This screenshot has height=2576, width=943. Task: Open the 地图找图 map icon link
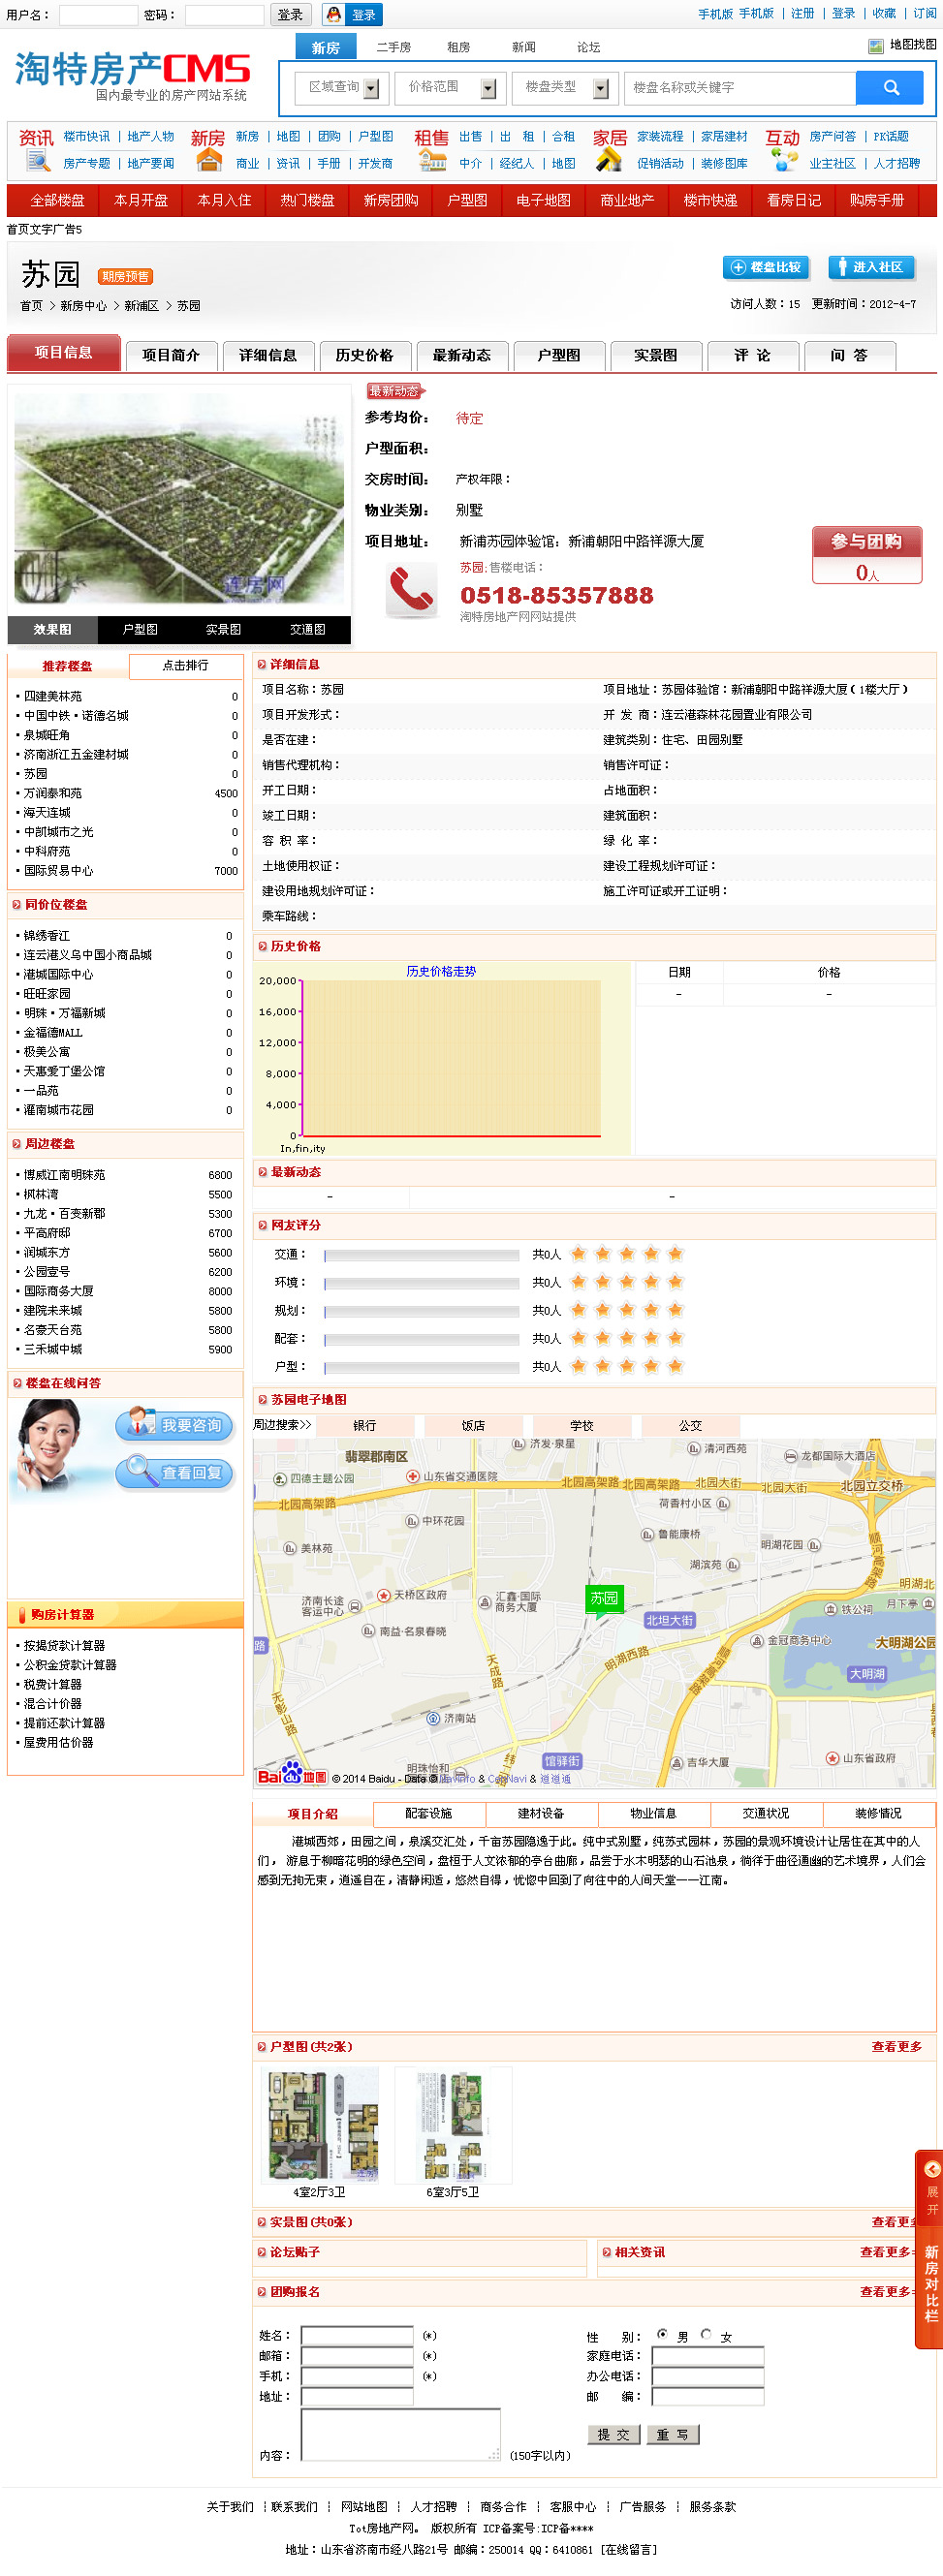(902, 45)
